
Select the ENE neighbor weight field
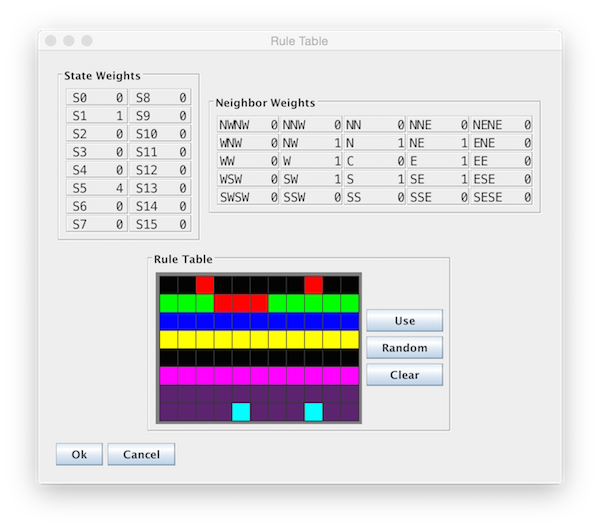click(501, 142)
